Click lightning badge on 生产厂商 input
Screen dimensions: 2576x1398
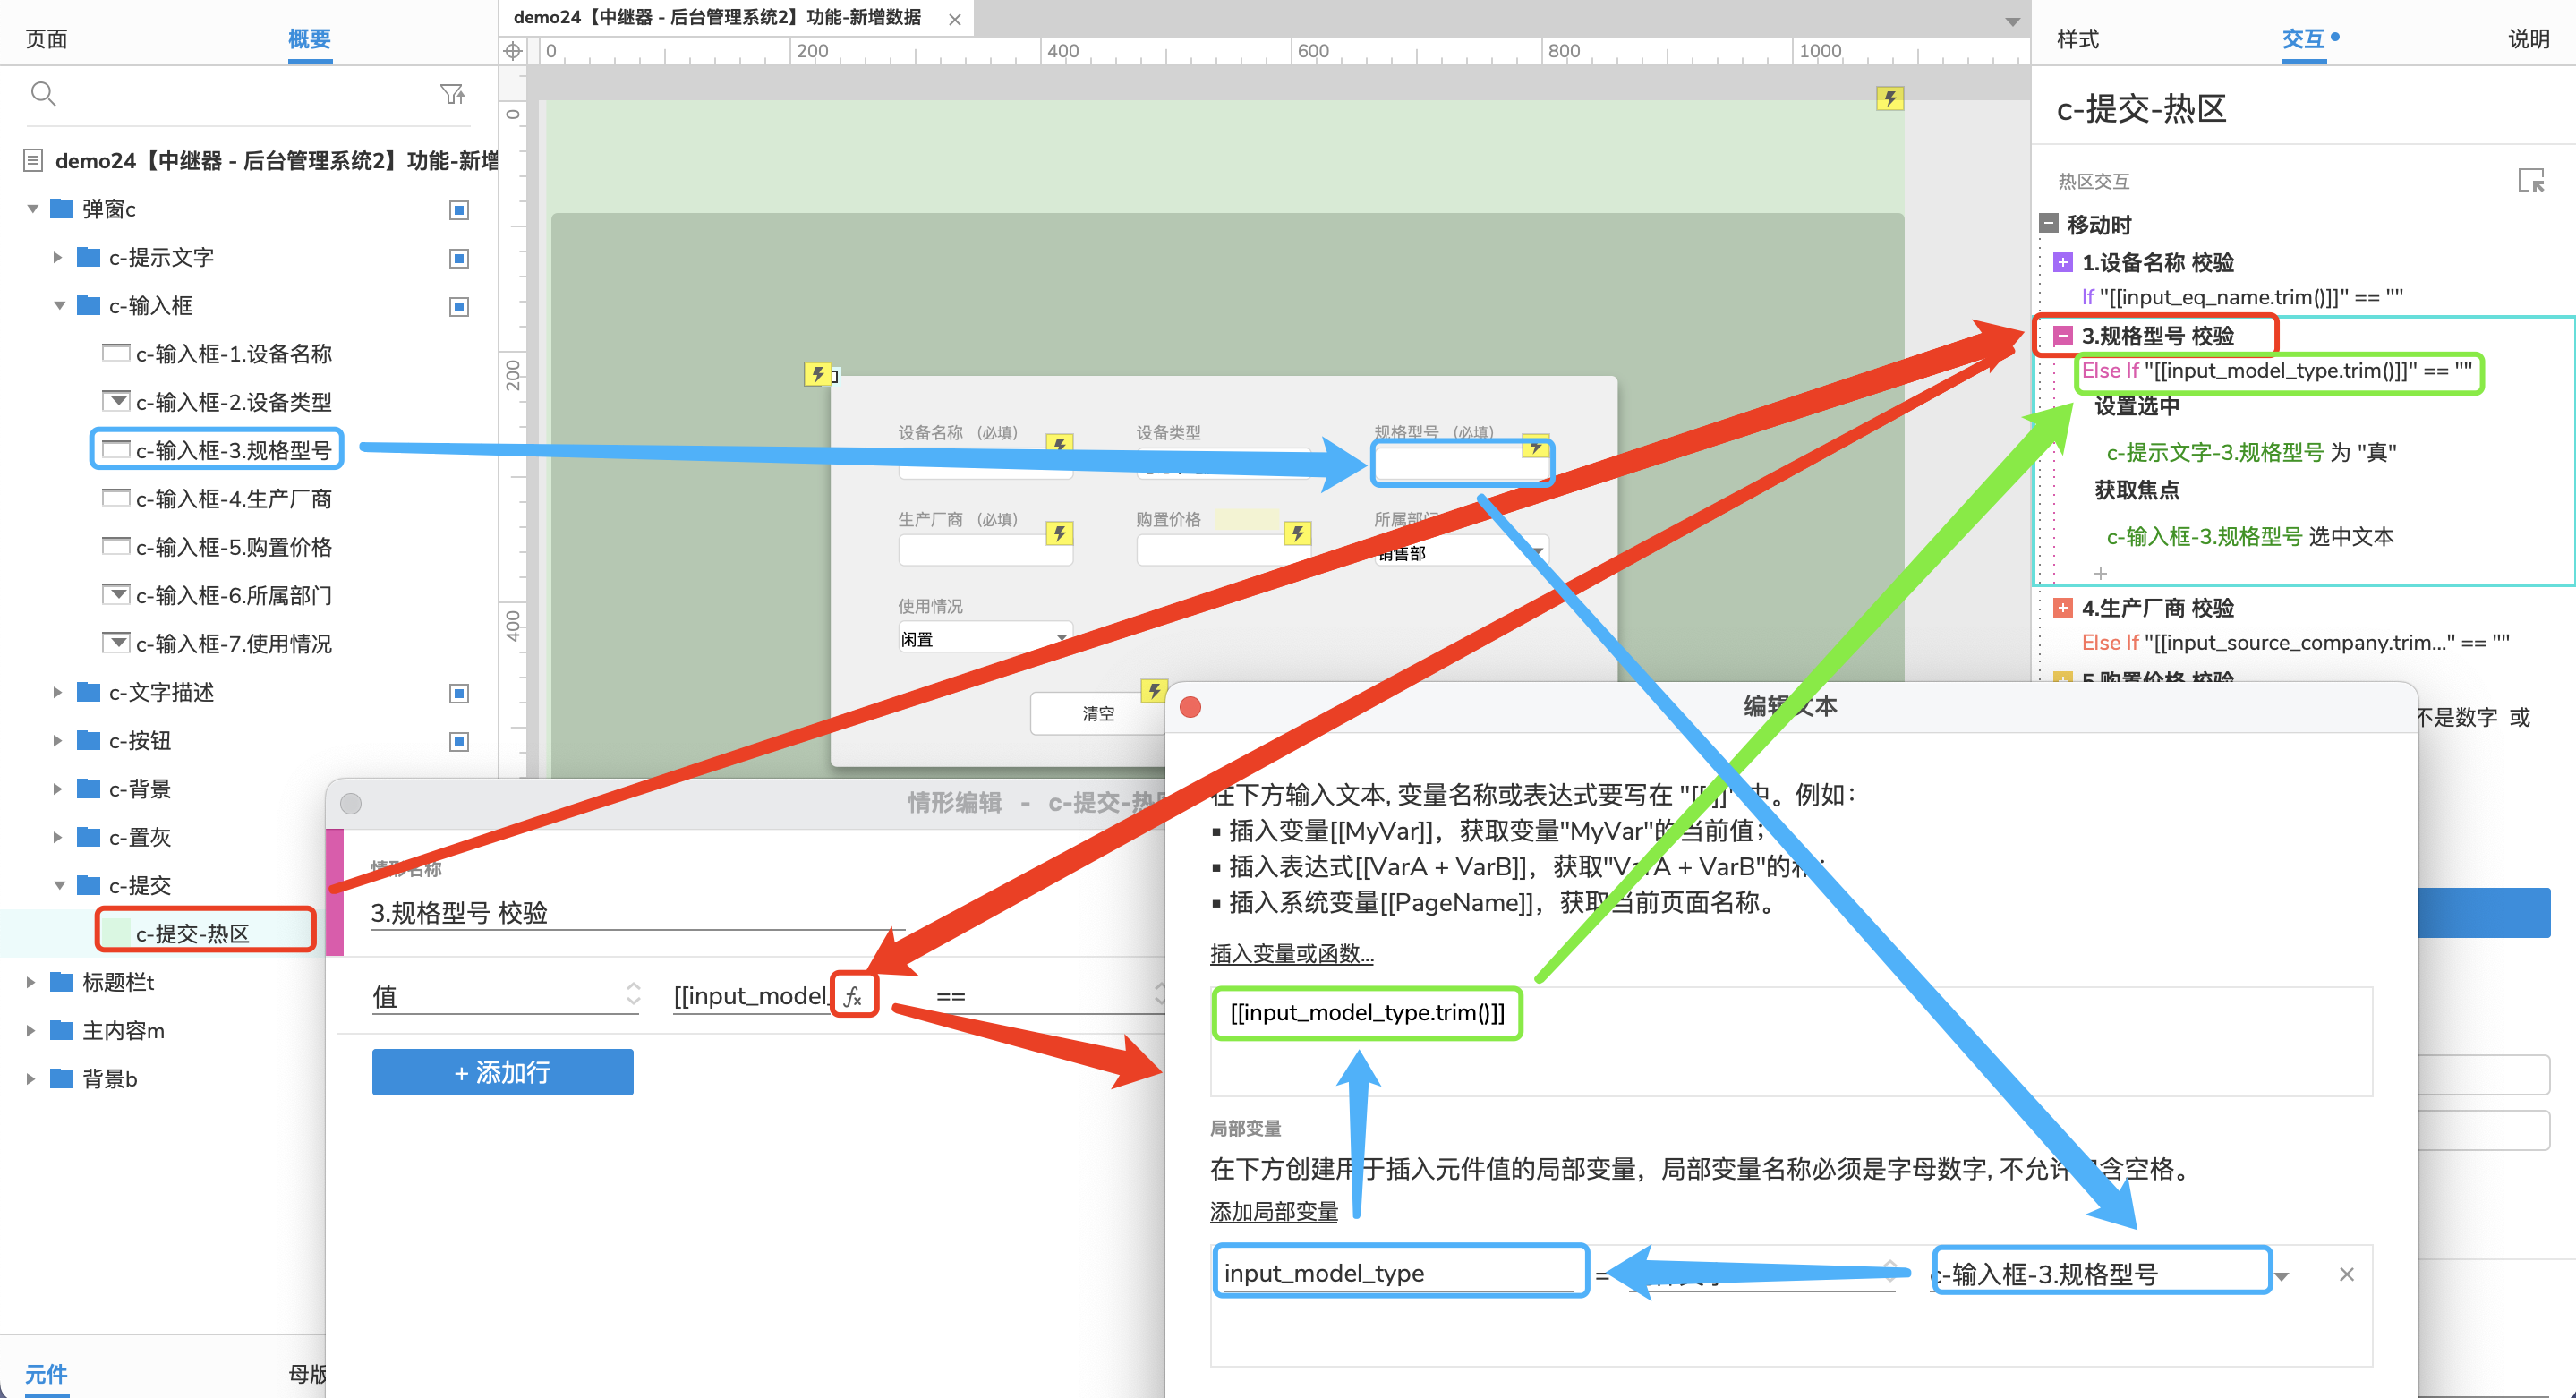pyautogui.click(x=1059, y=532)
